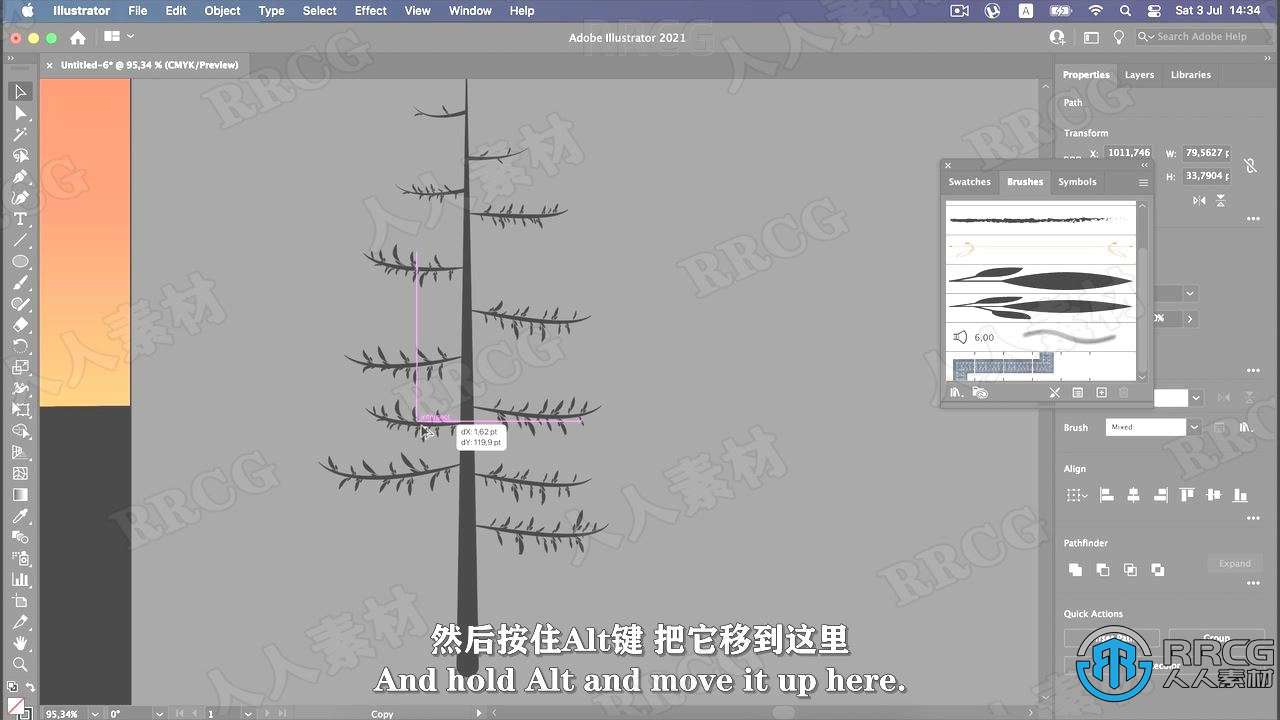Select the Perspective Grid tool
This screenshot has height=720, width=1280.
pyautogui.click(x=20, y=452)
